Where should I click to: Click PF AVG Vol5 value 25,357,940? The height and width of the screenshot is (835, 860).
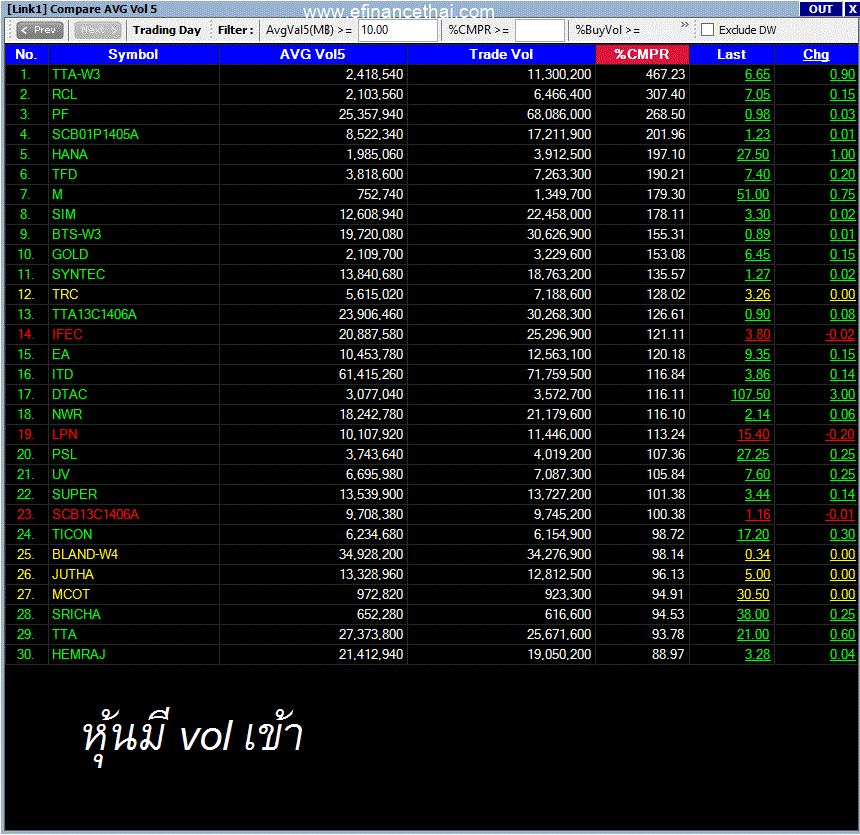pos(371,115)
